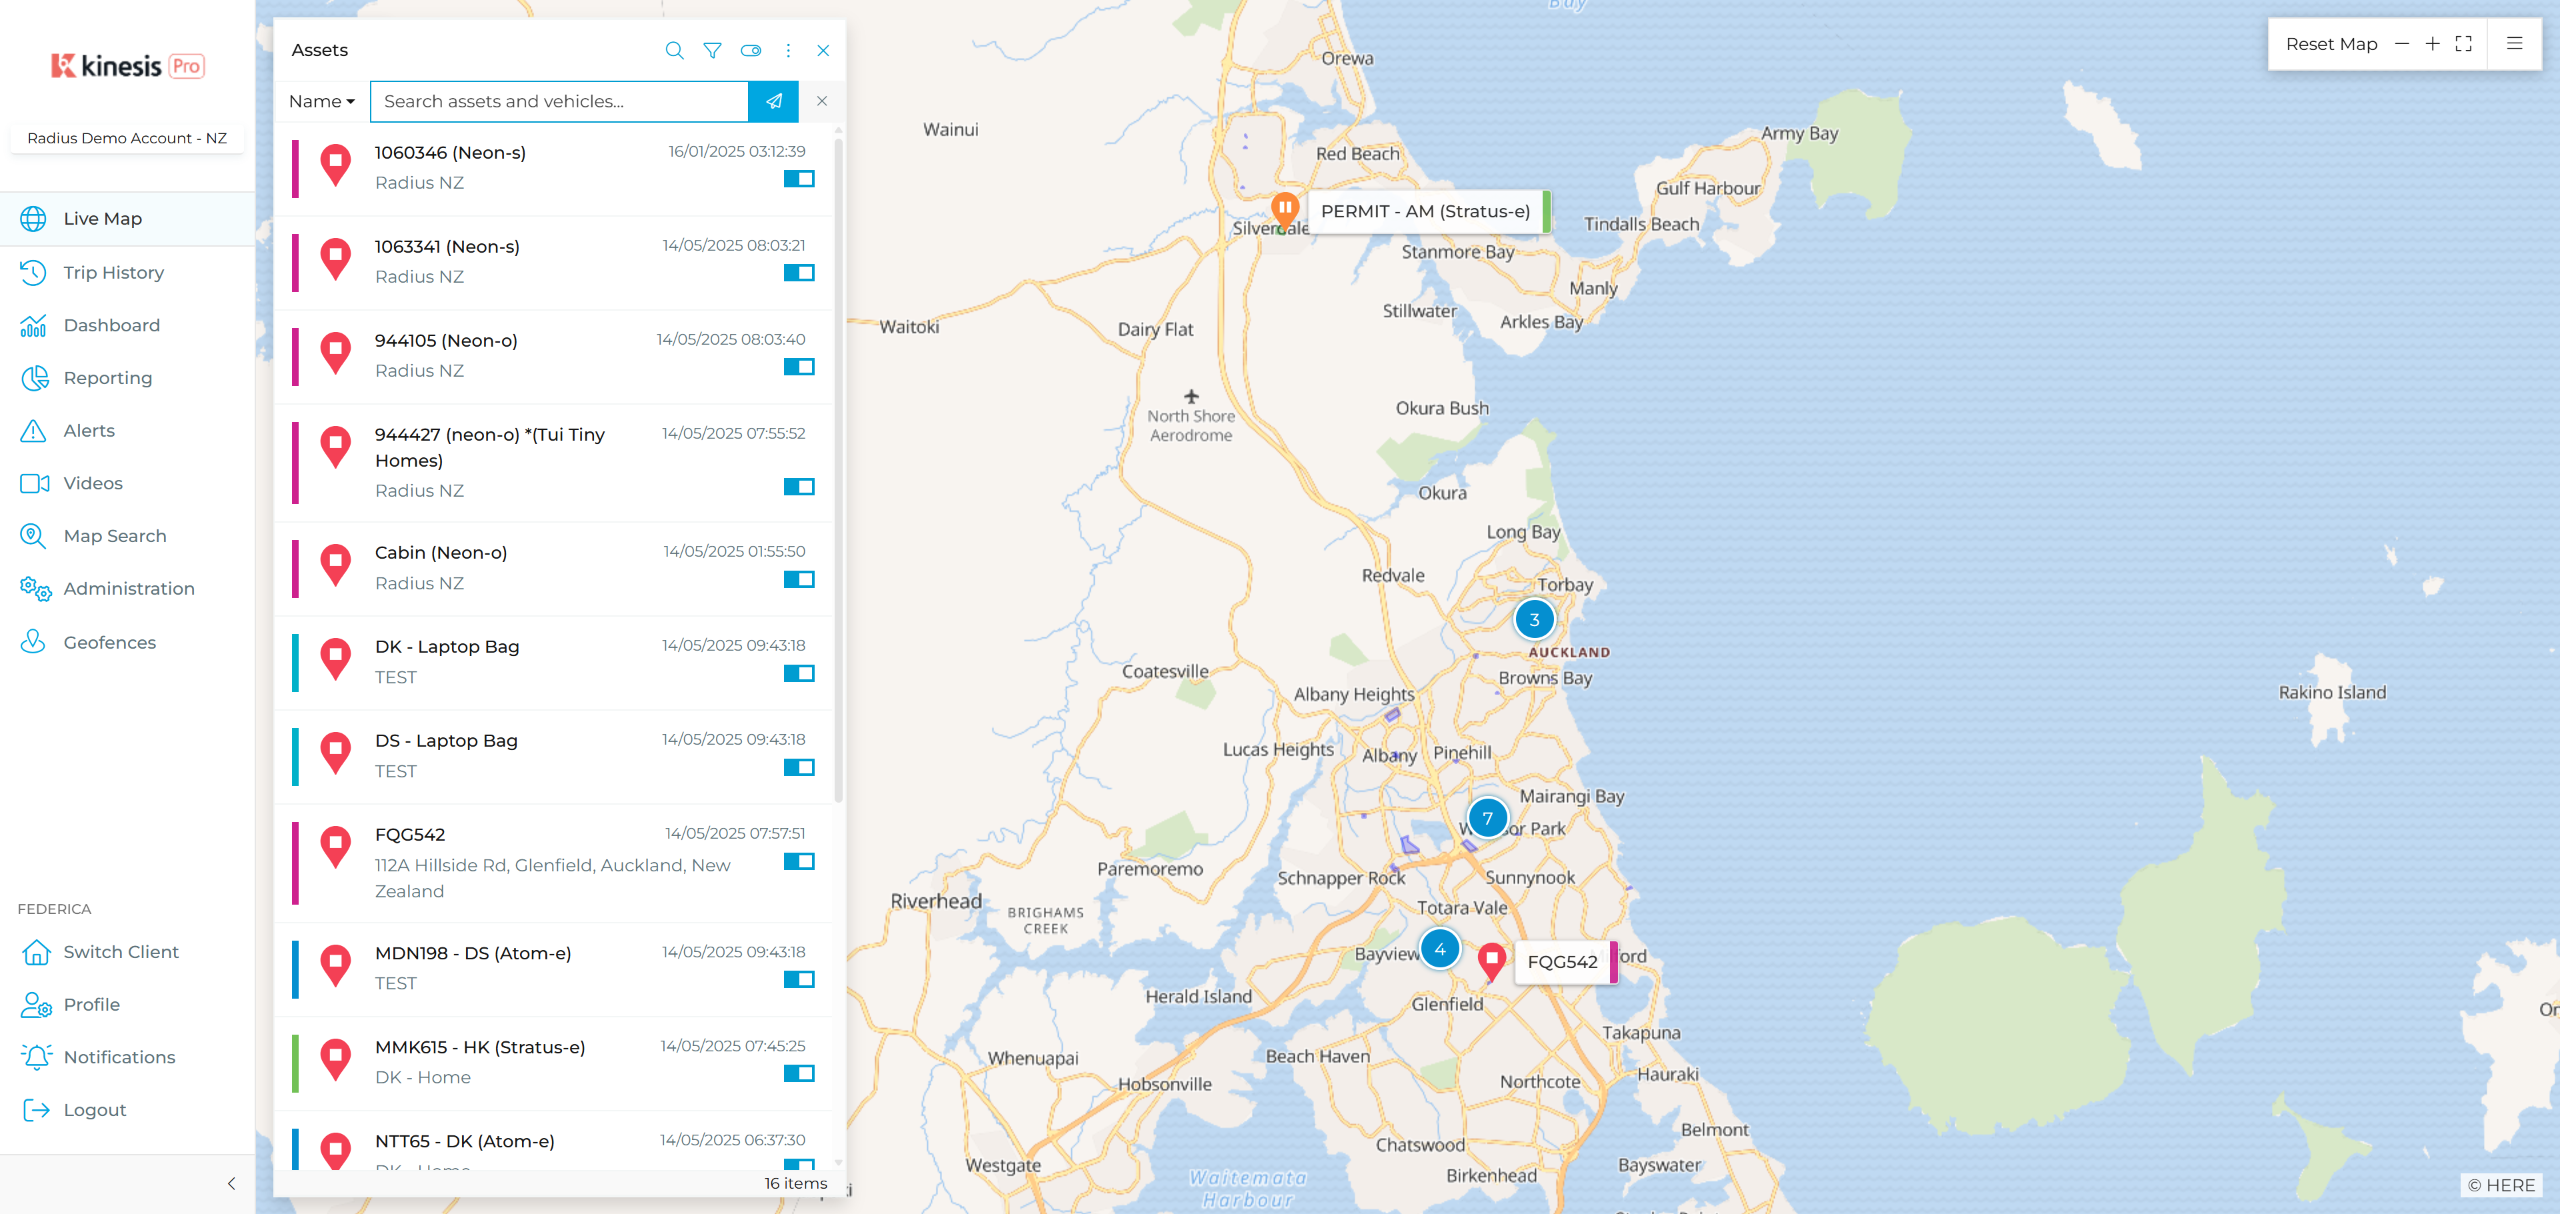Open the filter funnel icon in Assets panel
Image resolution: width=2560 pixels, height=1214 pixels.
point(712,50)
